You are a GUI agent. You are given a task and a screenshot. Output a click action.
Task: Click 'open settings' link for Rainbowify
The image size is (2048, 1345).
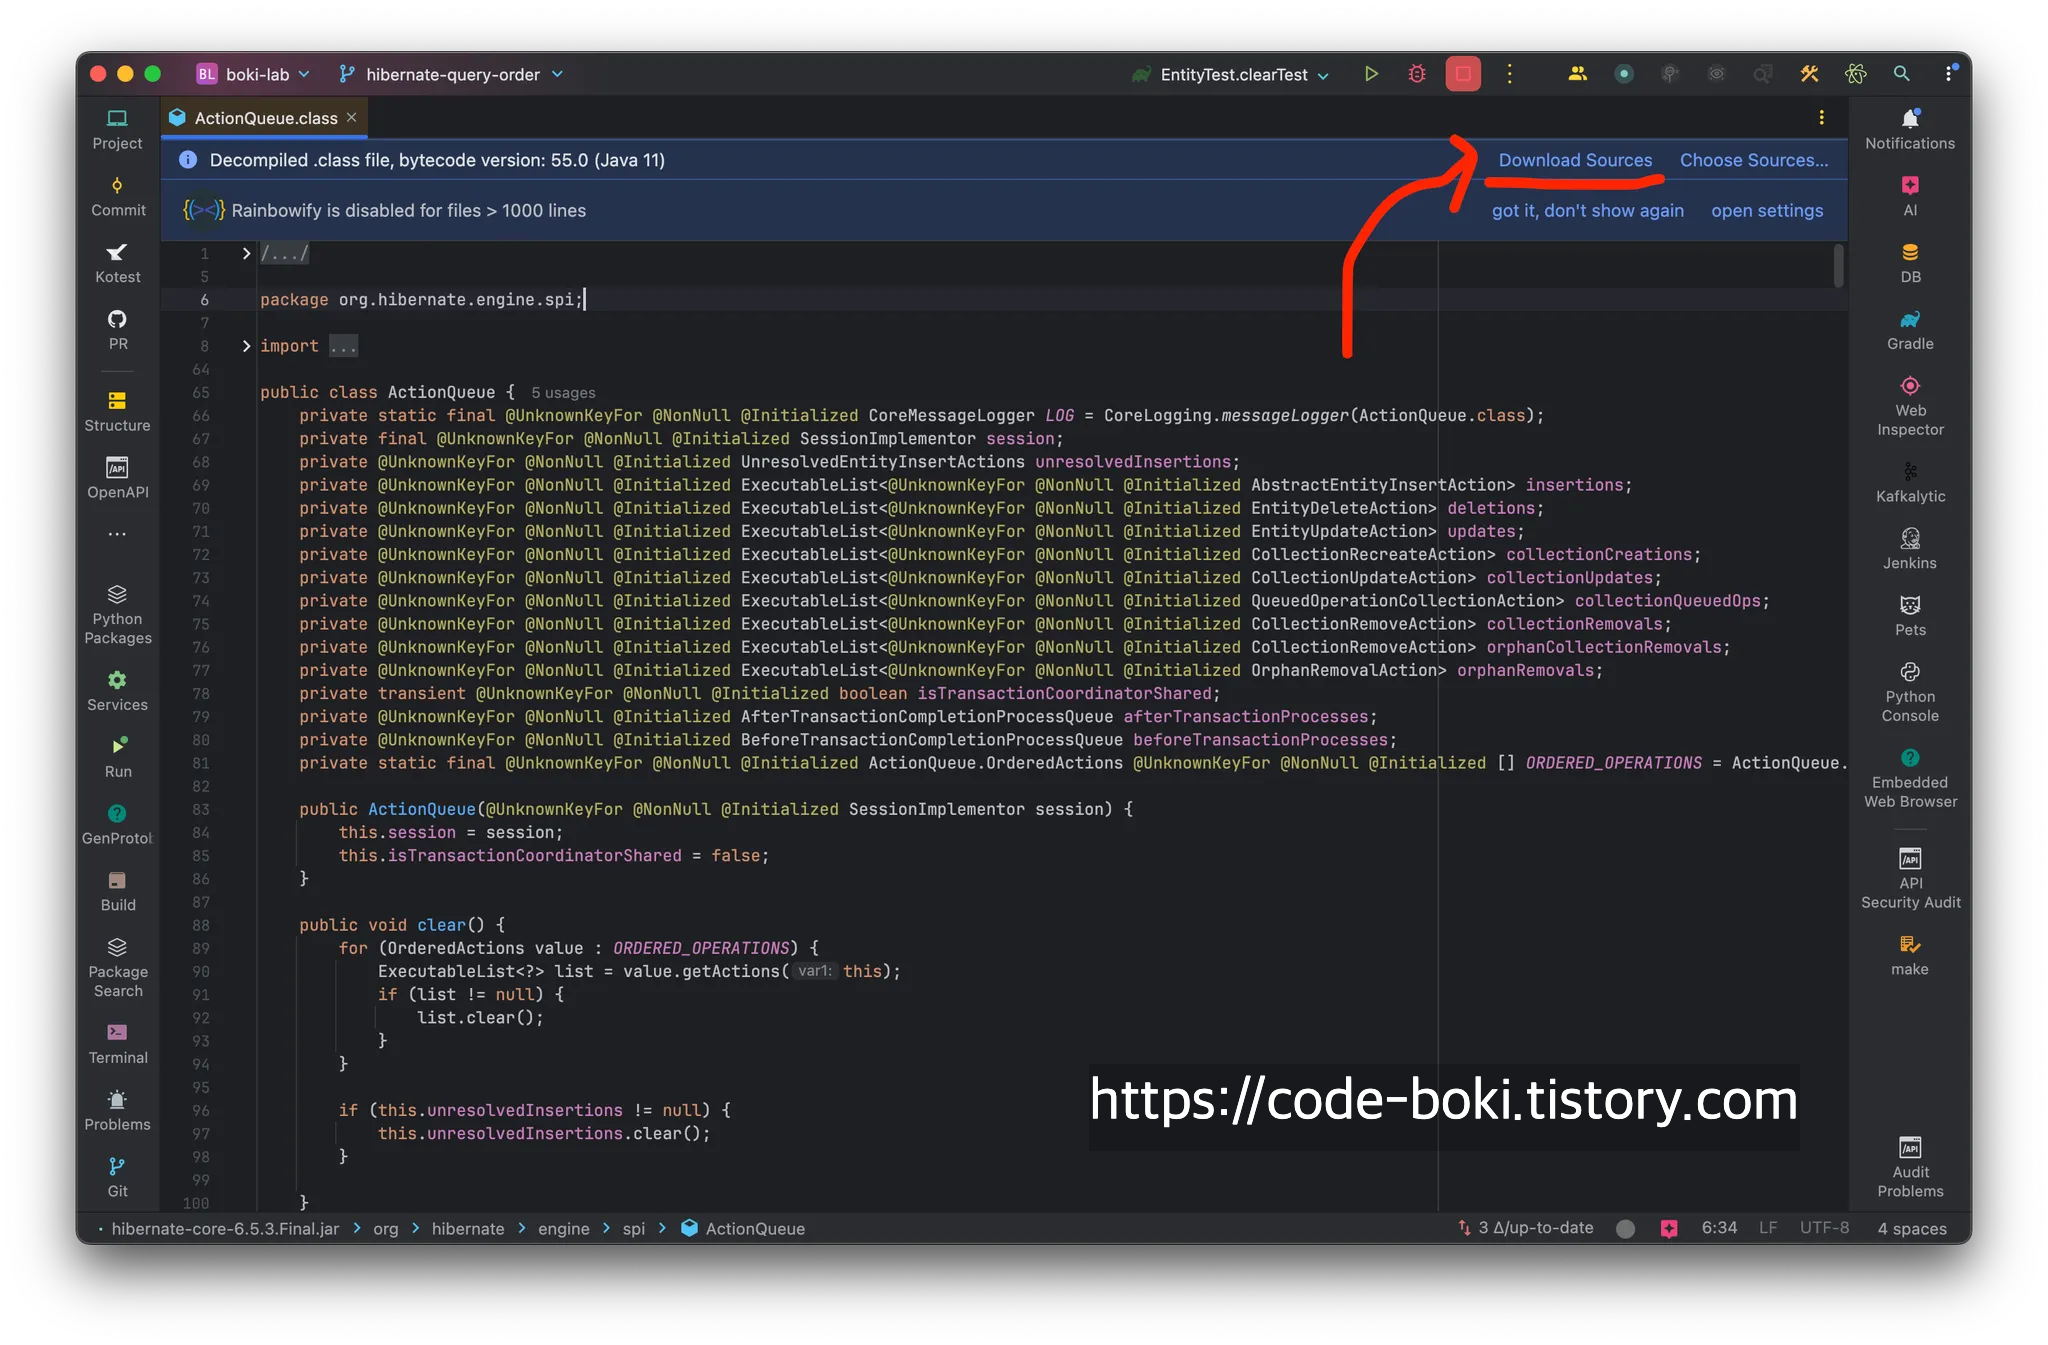pyautogui.click(x=1766, y=211)
